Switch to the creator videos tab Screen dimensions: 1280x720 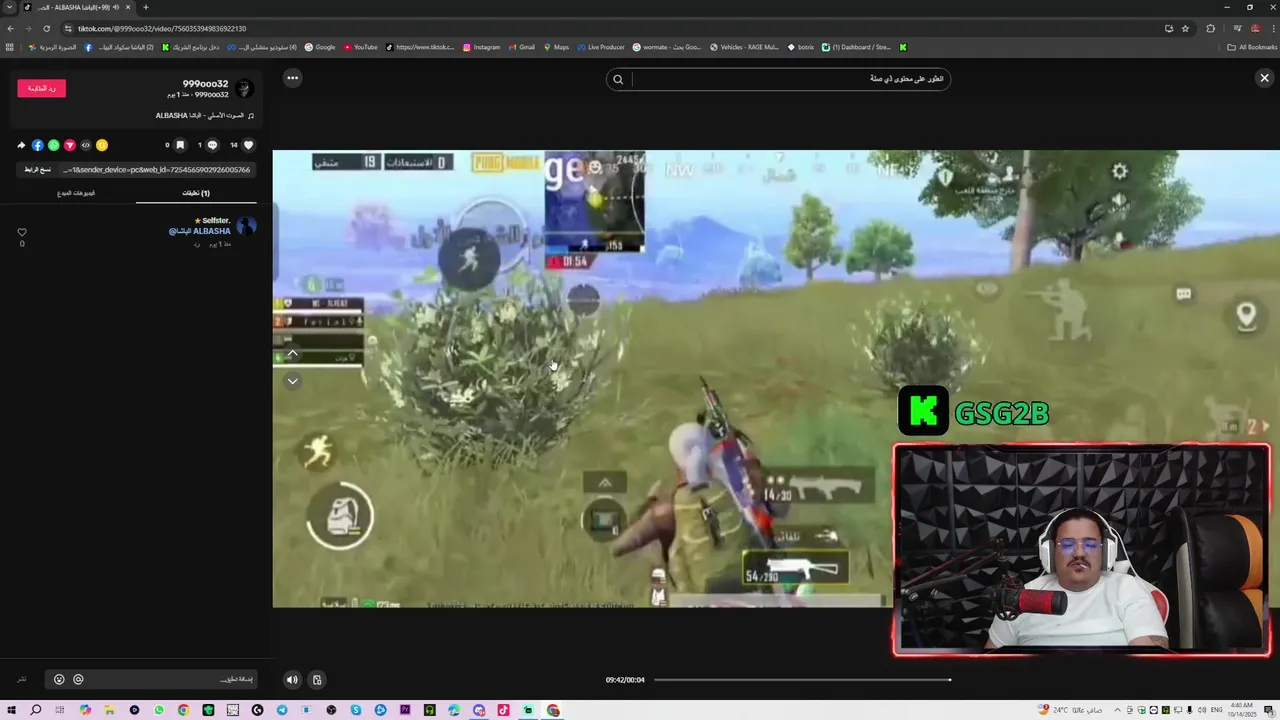point(76,193)
